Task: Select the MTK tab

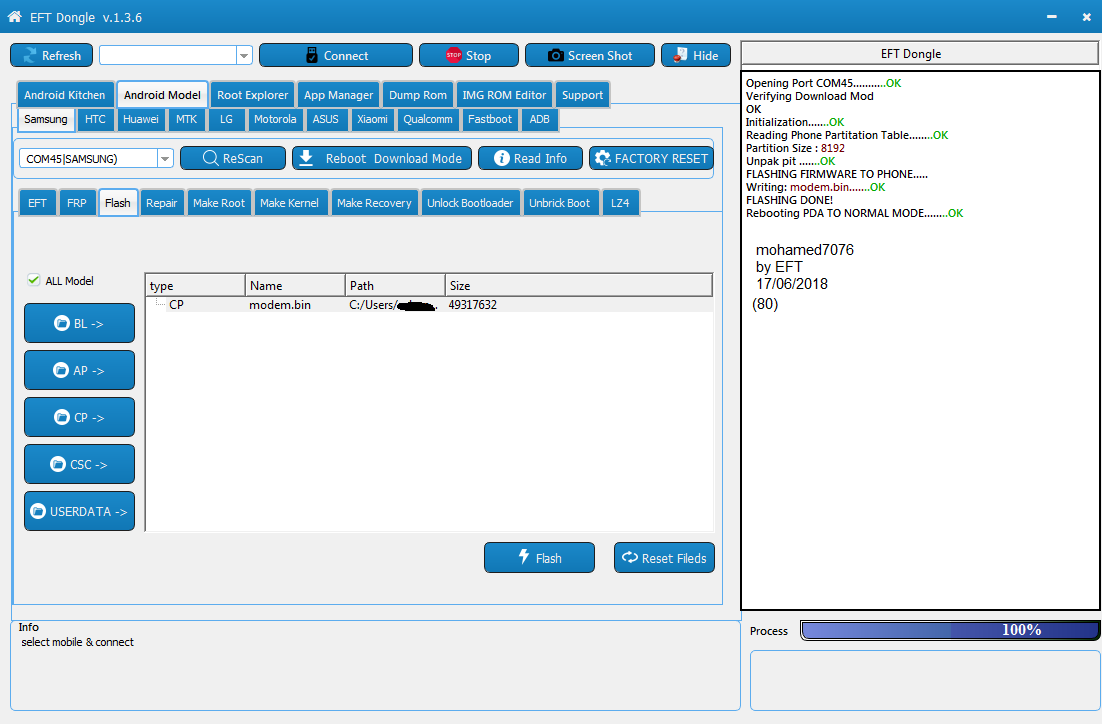Action: [186, 119]
